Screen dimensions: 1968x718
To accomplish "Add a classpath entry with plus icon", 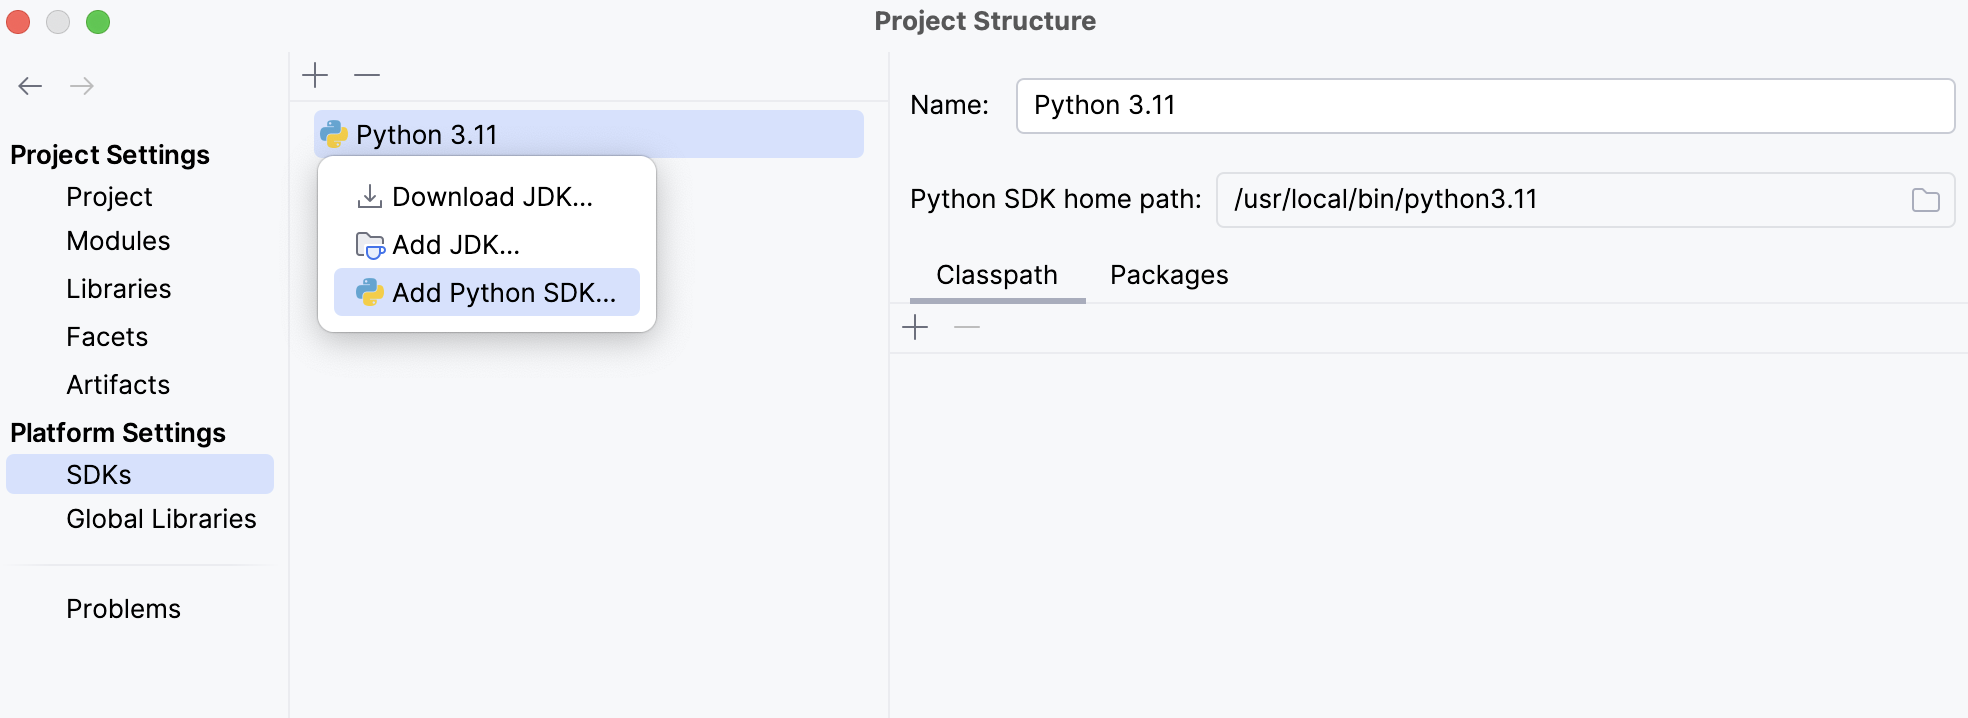I will [915, 327].
